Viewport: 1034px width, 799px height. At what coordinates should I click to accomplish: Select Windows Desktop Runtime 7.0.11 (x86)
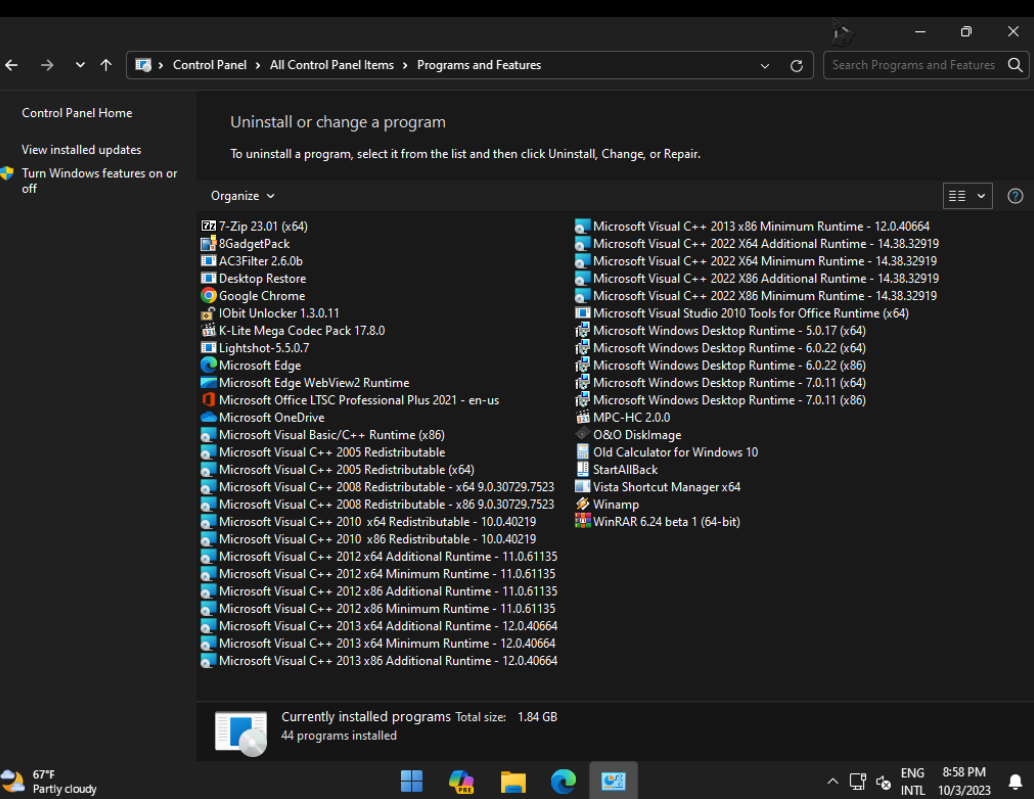click(x=721, y=400)
